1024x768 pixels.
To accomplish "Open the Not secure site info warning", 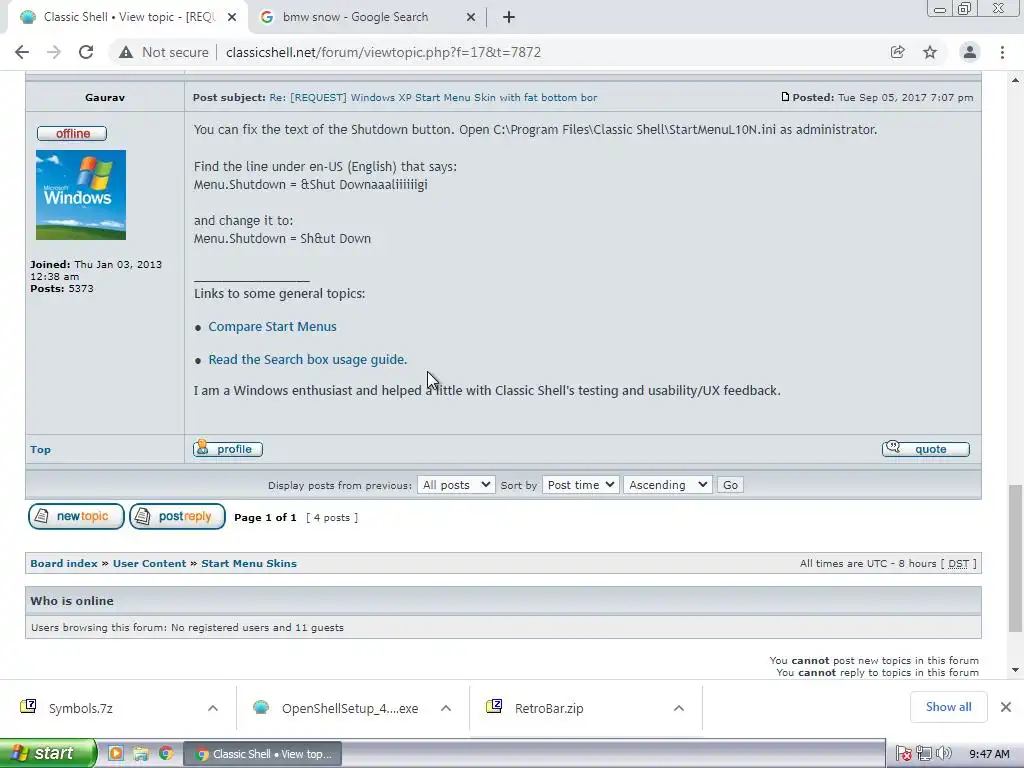I will coord(164,52).
